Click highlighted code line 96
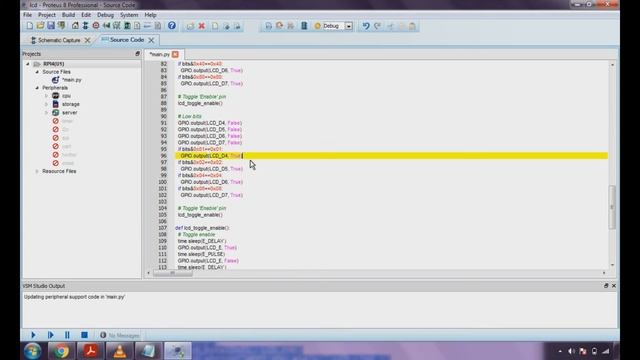 click(391, 156)
